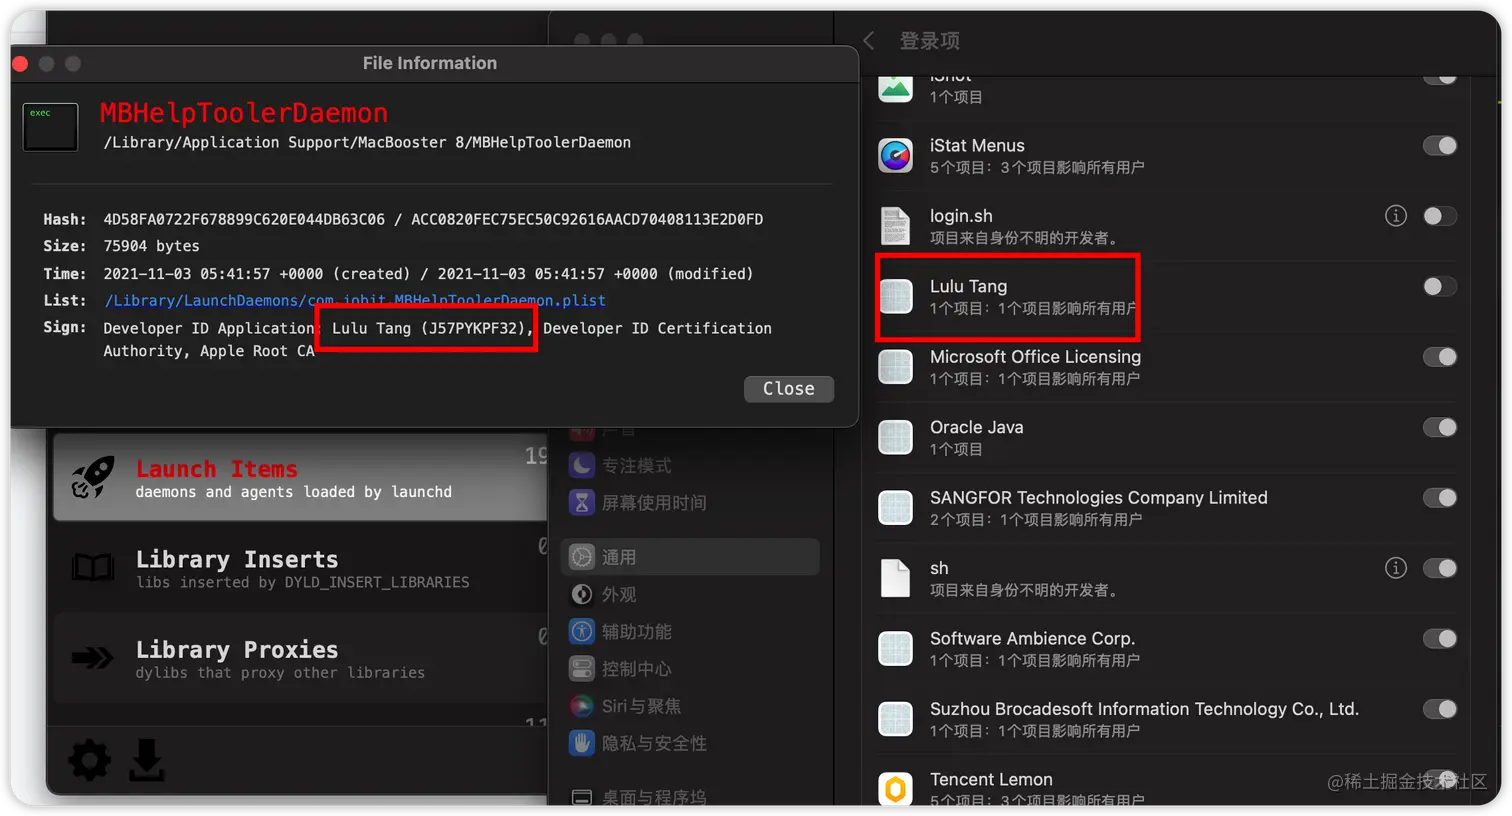The height and width of the screenshot is (816, 1512).
Task: Enable the login.sh background item switch
Action: (x=1440, y=216)
